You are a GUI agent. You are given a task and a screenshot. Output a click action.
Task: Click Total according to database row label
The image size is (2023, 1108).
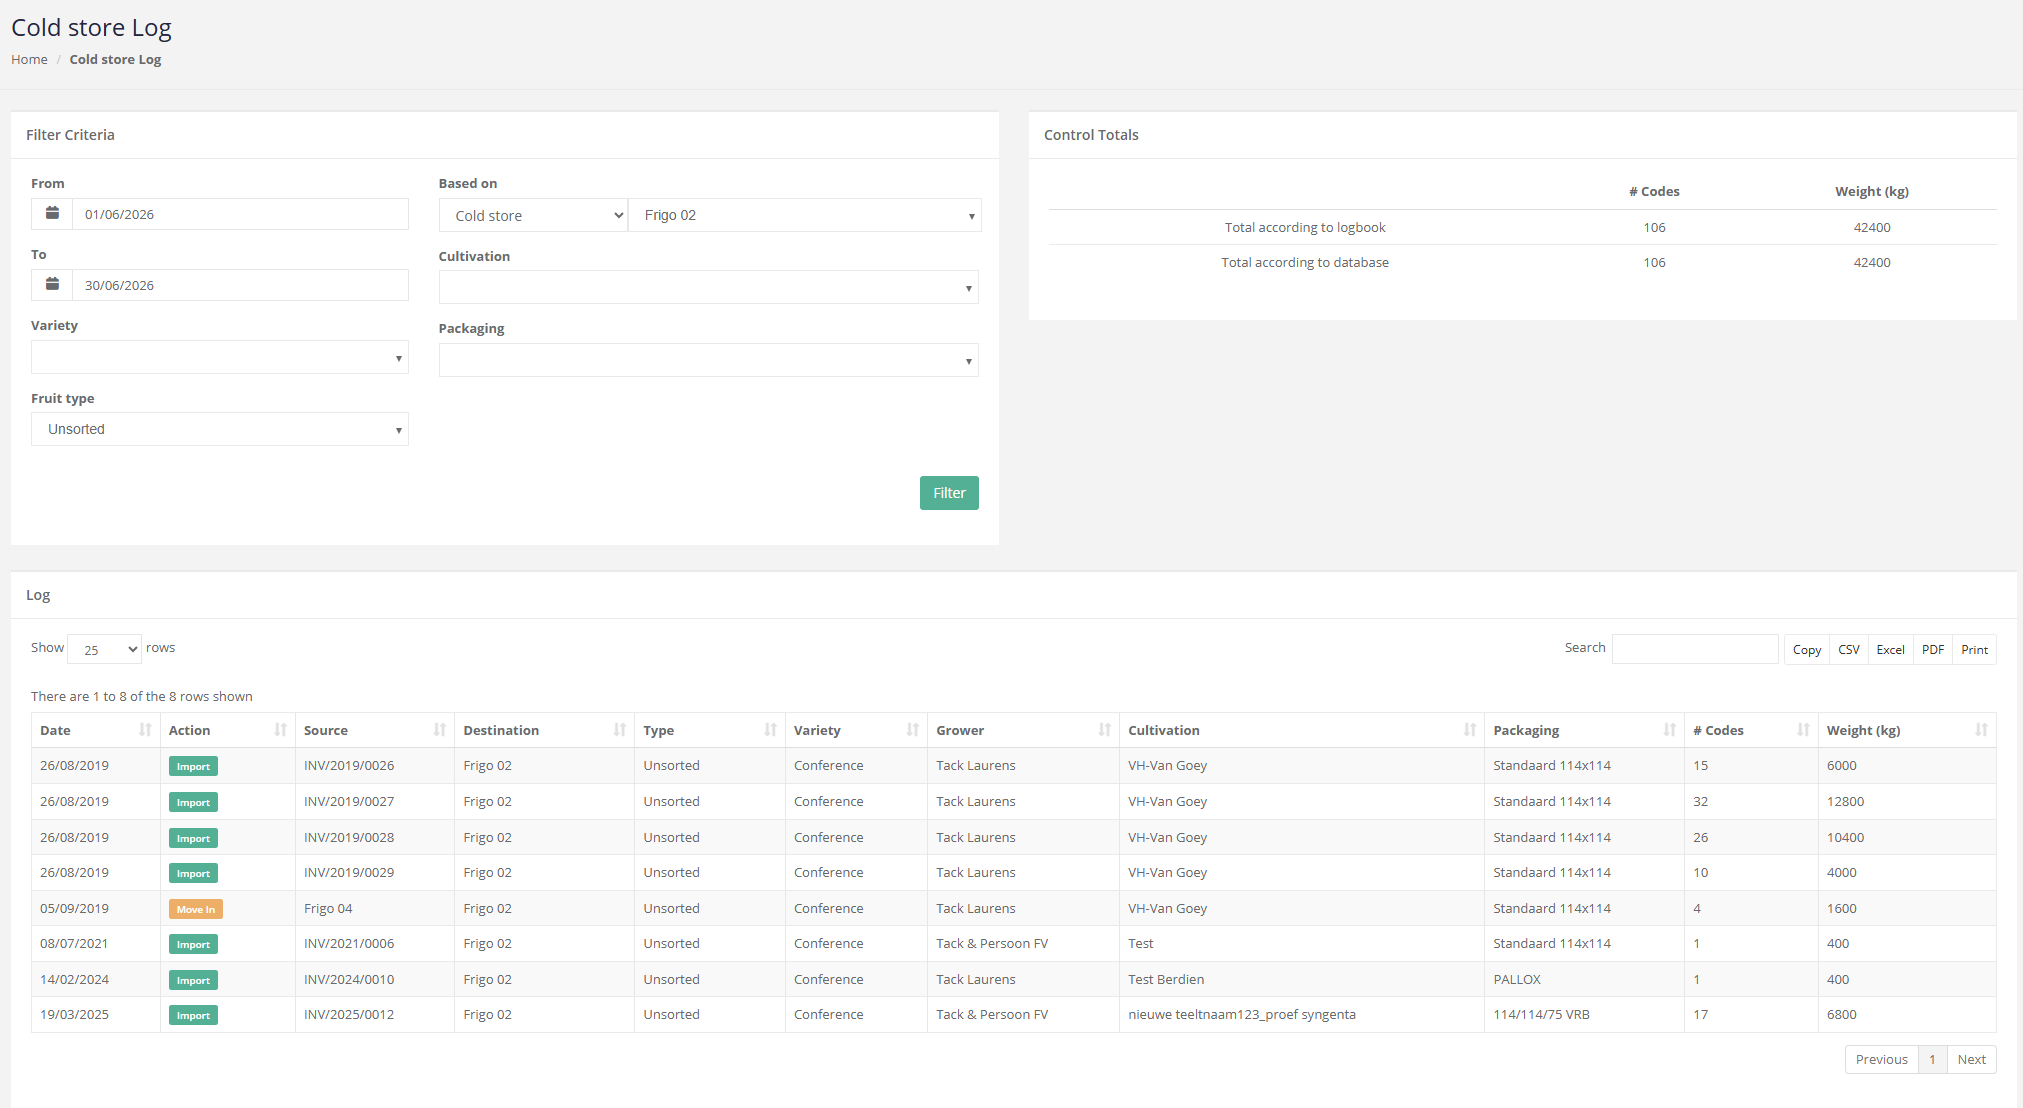(1305, 263)
